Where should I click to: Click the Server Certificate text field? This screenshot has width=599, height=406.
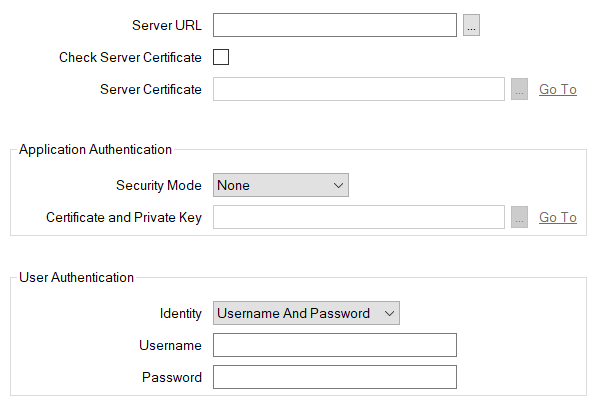click(359, 89)
